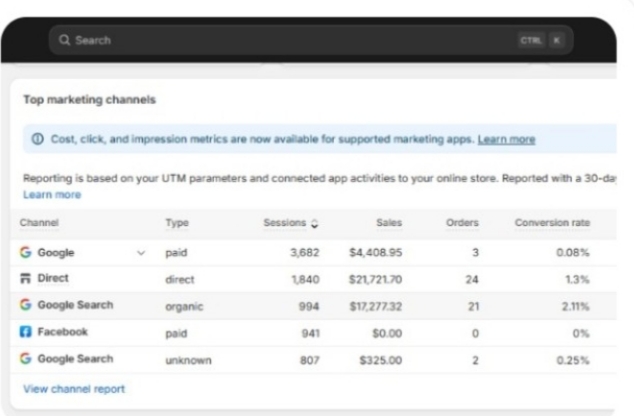Click the Type column header

[177, 223]
